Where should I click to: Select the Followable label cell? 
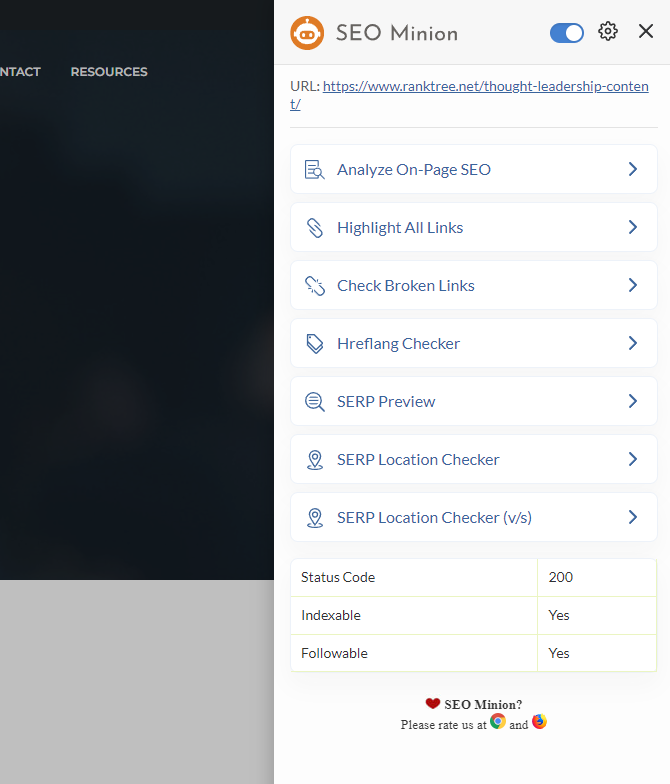click(x=414, y=654)
